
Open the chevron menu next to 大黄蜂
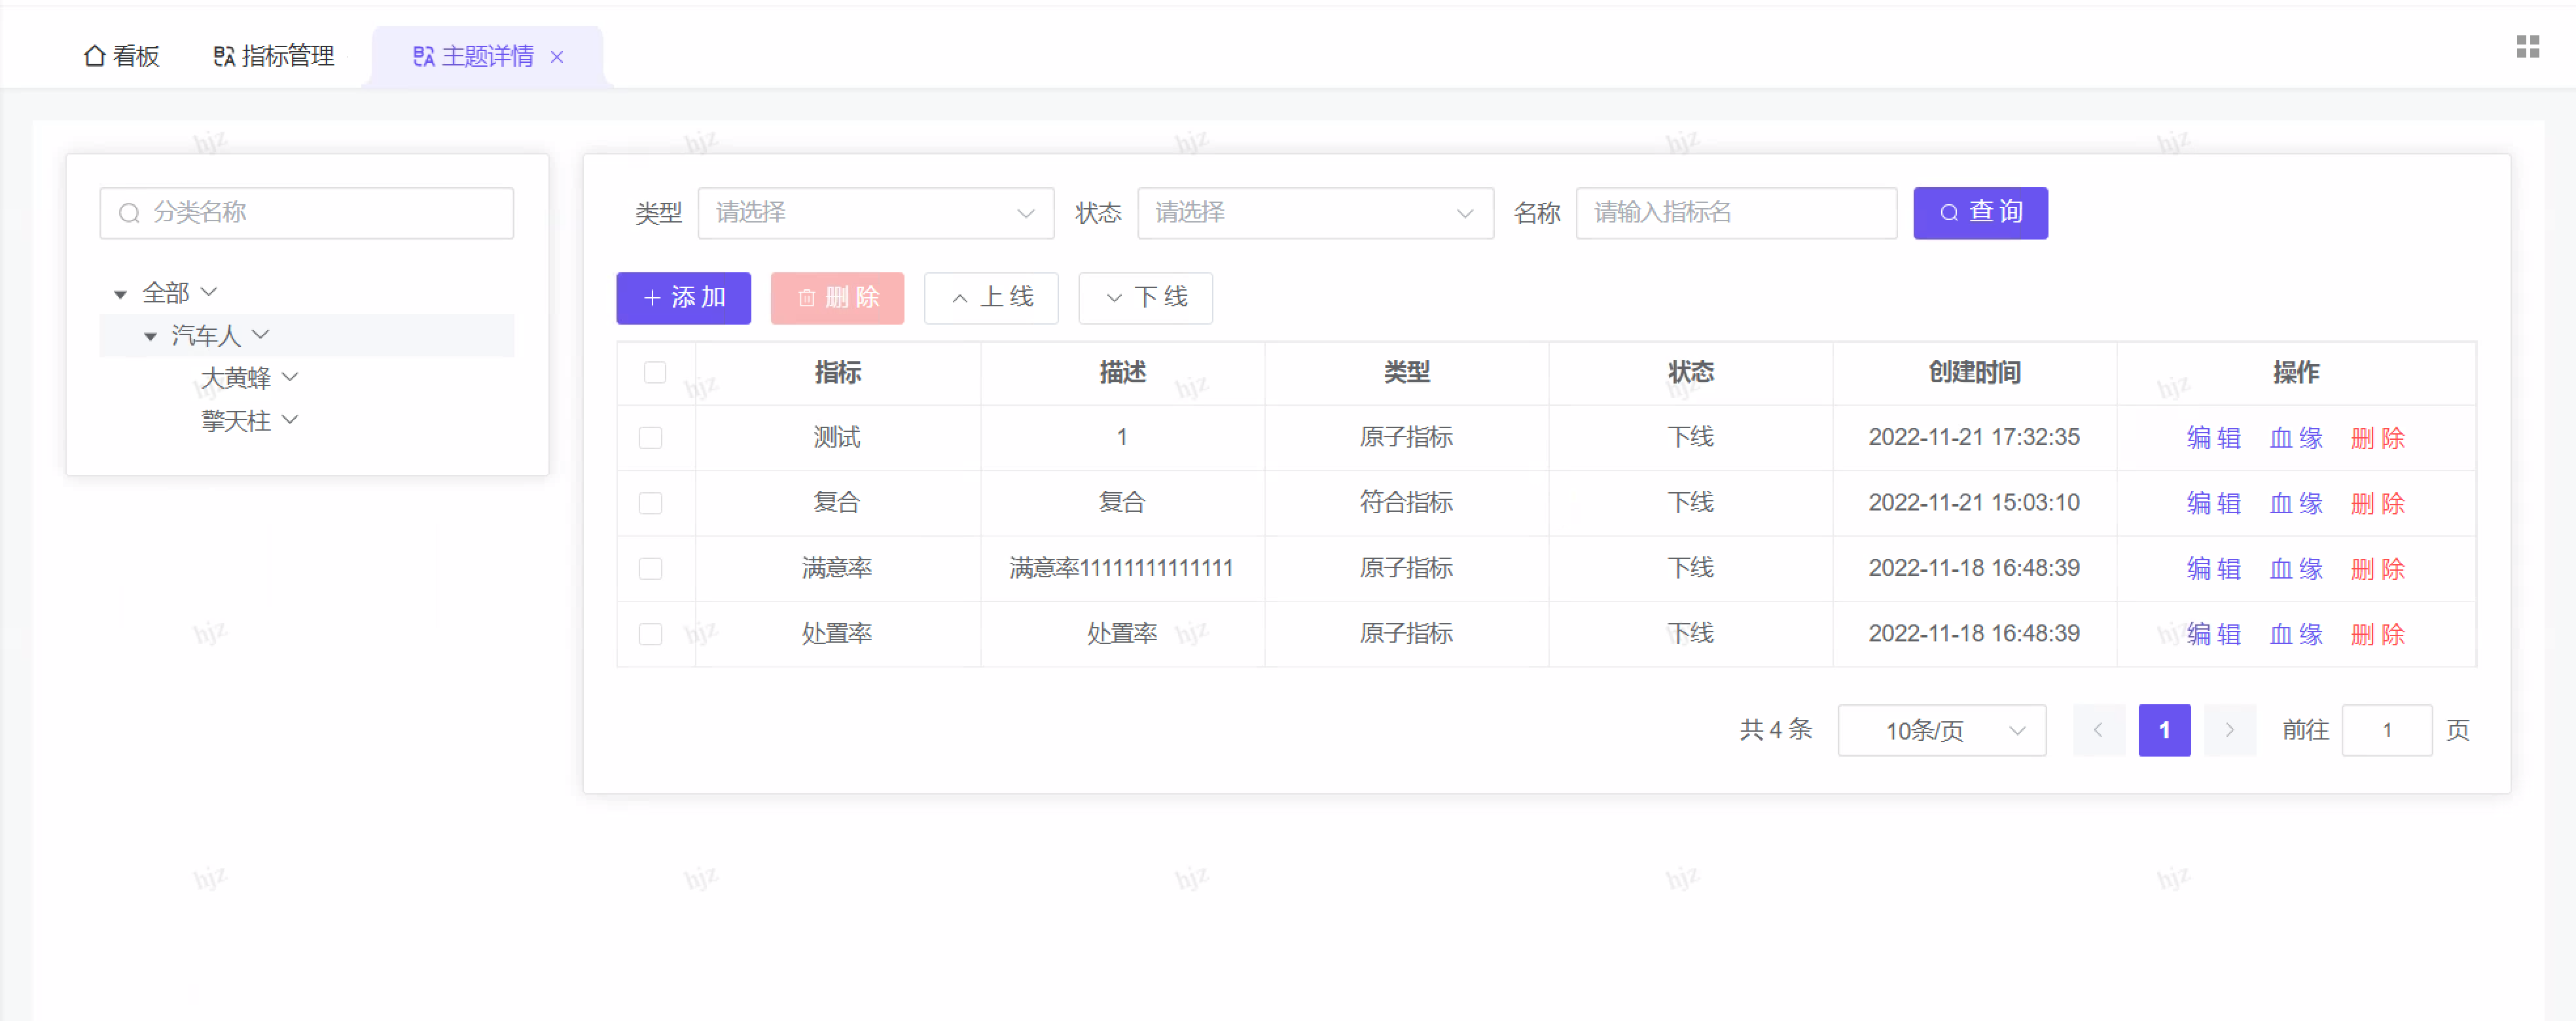290,377
